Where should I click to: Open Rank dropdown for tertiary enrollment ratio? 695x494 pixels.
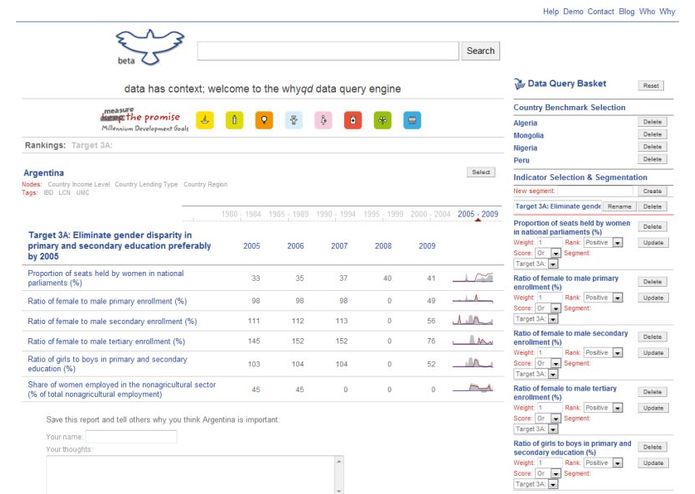click(x=603, y=408)
